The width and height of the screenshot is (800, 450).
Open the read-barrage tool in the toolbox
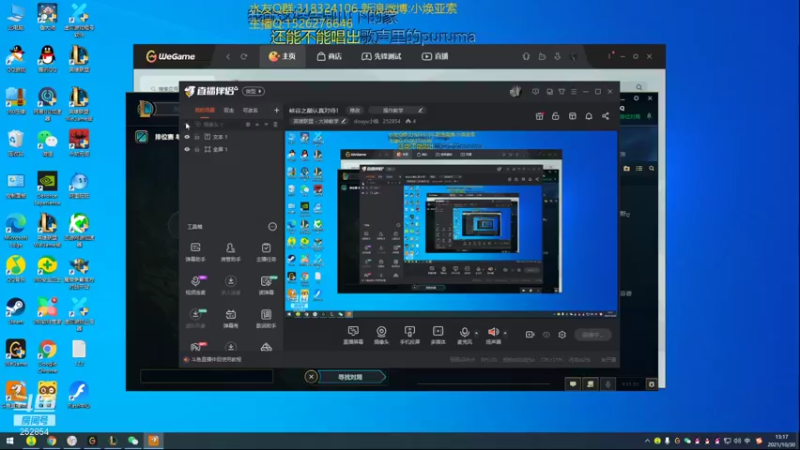266,285
